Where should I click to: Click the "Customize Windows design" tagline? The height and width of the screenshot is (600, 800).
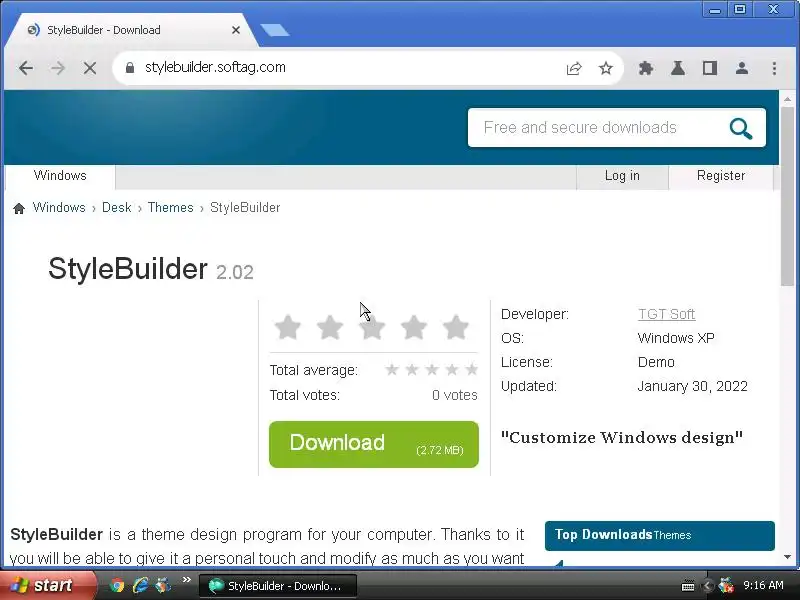click(x=621, y=438)
